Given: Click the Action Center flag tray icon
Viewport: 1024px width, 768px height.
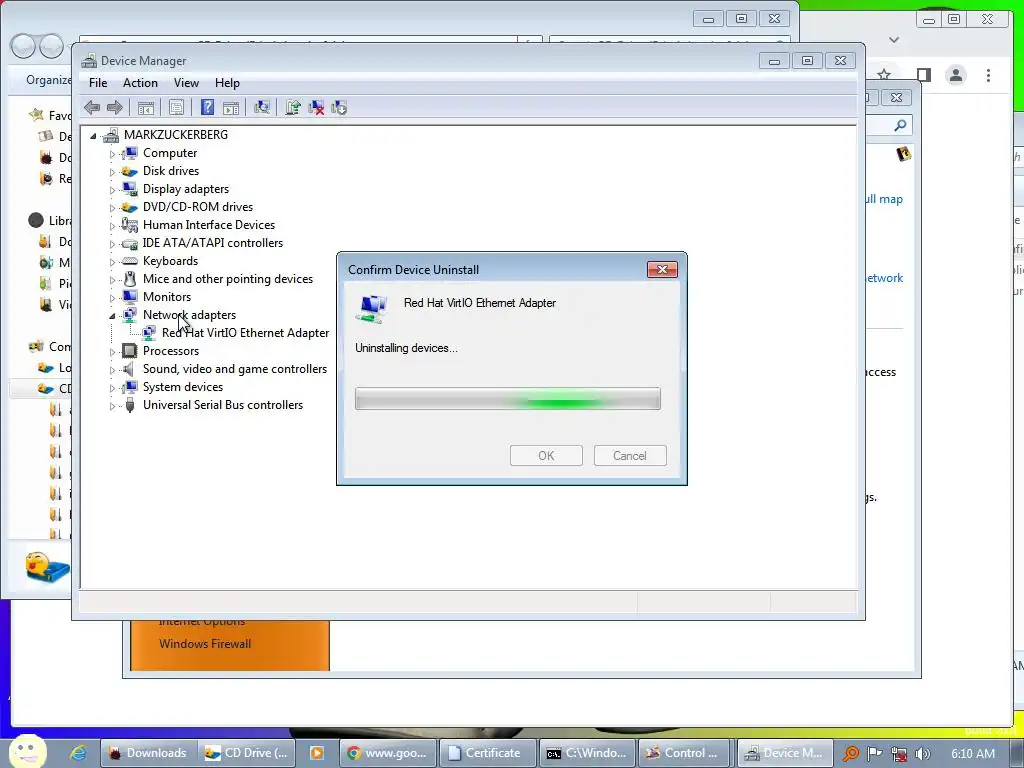Looking at the screenshot, I should 874,754.
